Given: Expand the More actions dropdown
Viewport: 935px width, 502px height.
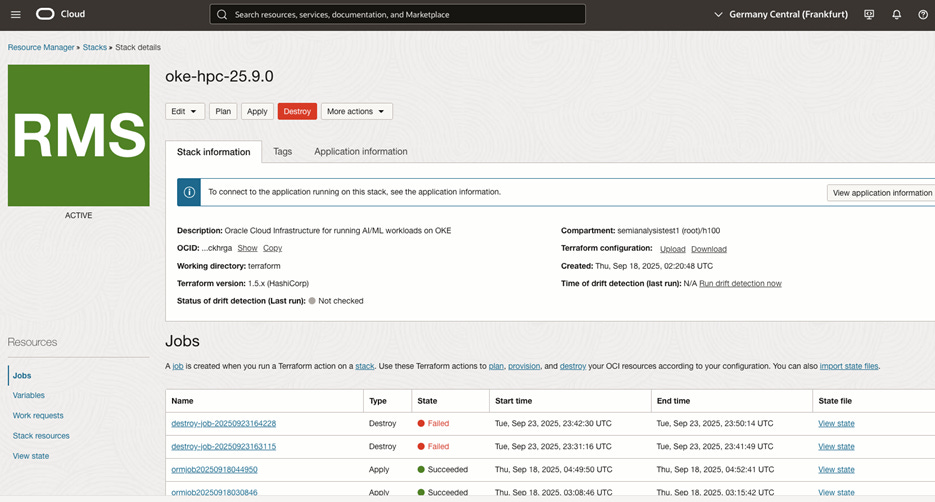Looking at the screenshot, I should tap(357, 111).
